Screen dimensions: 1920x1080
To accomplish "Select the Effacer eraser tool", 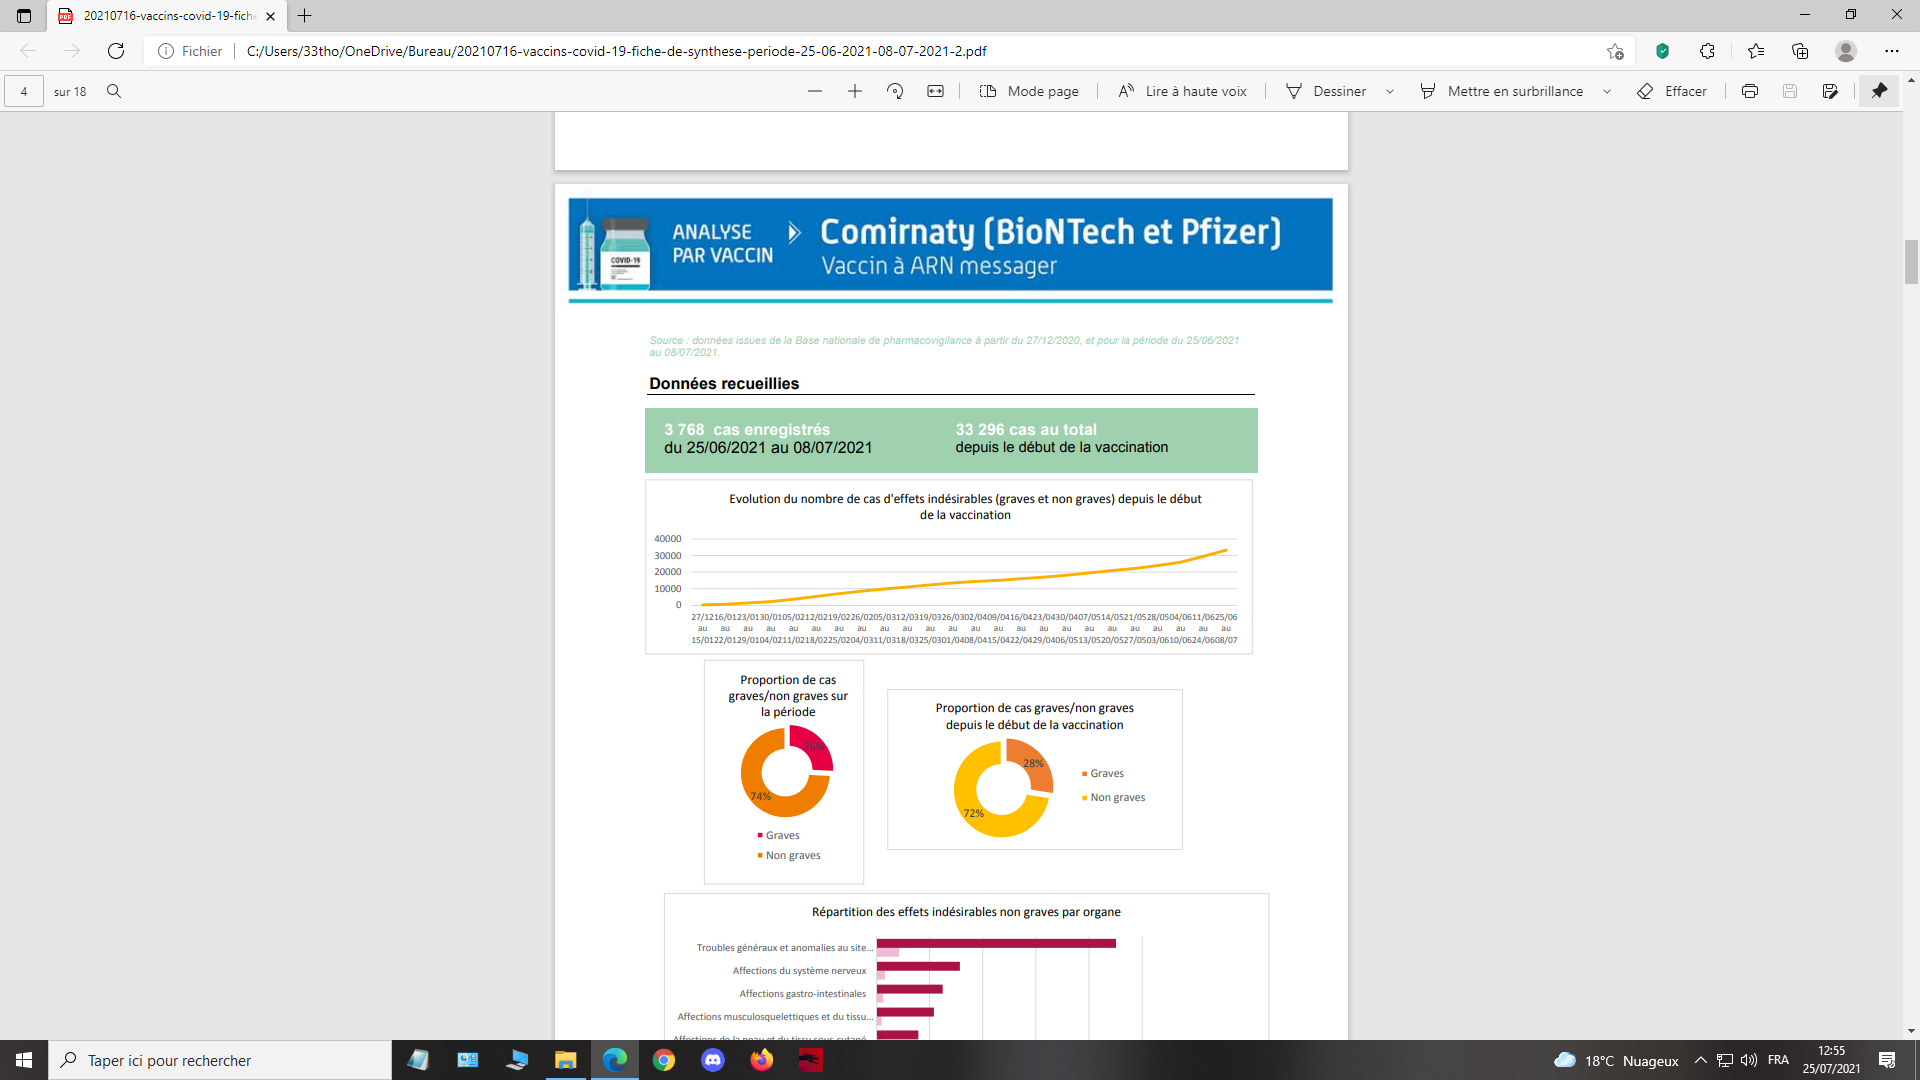I will pyautogui.click(x=1672, y=91).
